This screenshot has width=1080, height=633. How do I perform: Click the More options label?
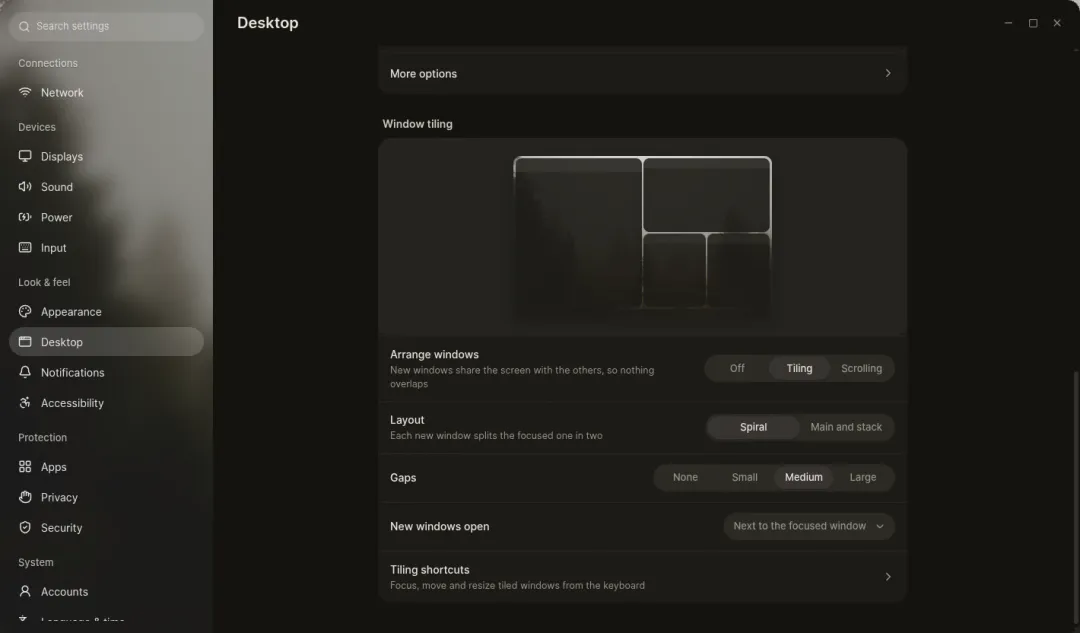pos(423,74)
